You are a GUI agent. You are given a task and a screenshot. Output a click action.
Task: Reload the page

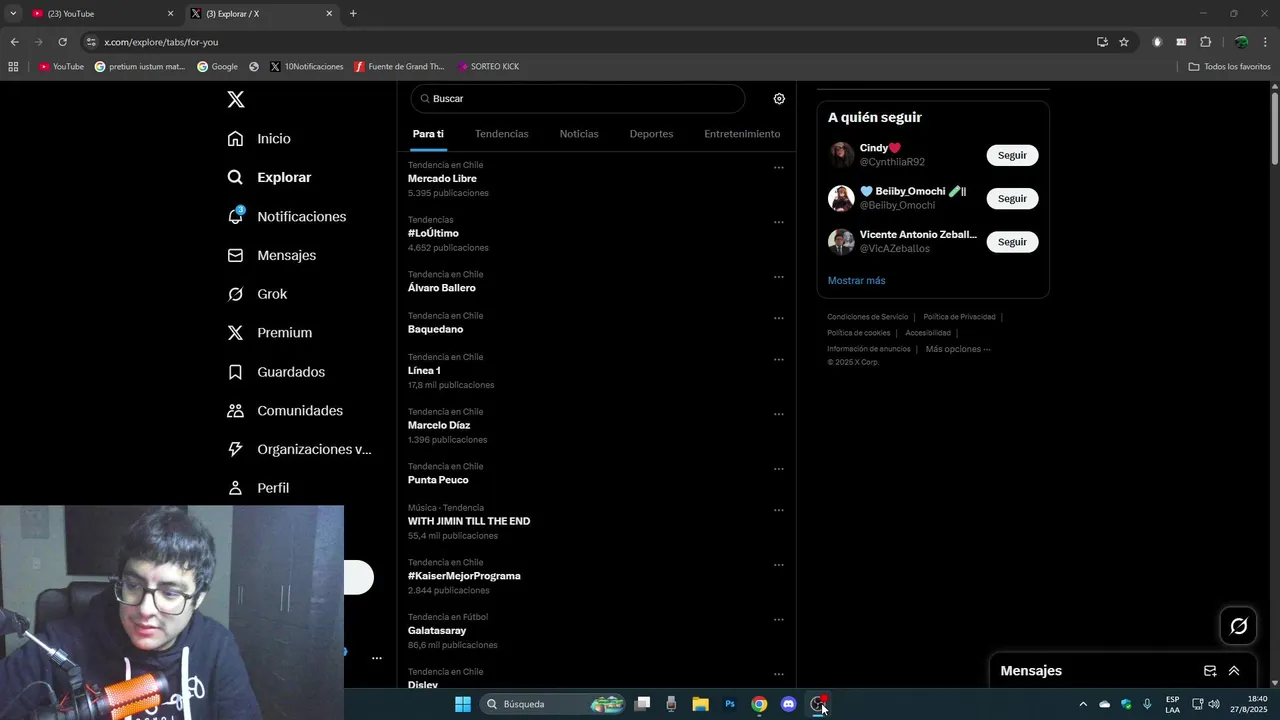point(62,42)
